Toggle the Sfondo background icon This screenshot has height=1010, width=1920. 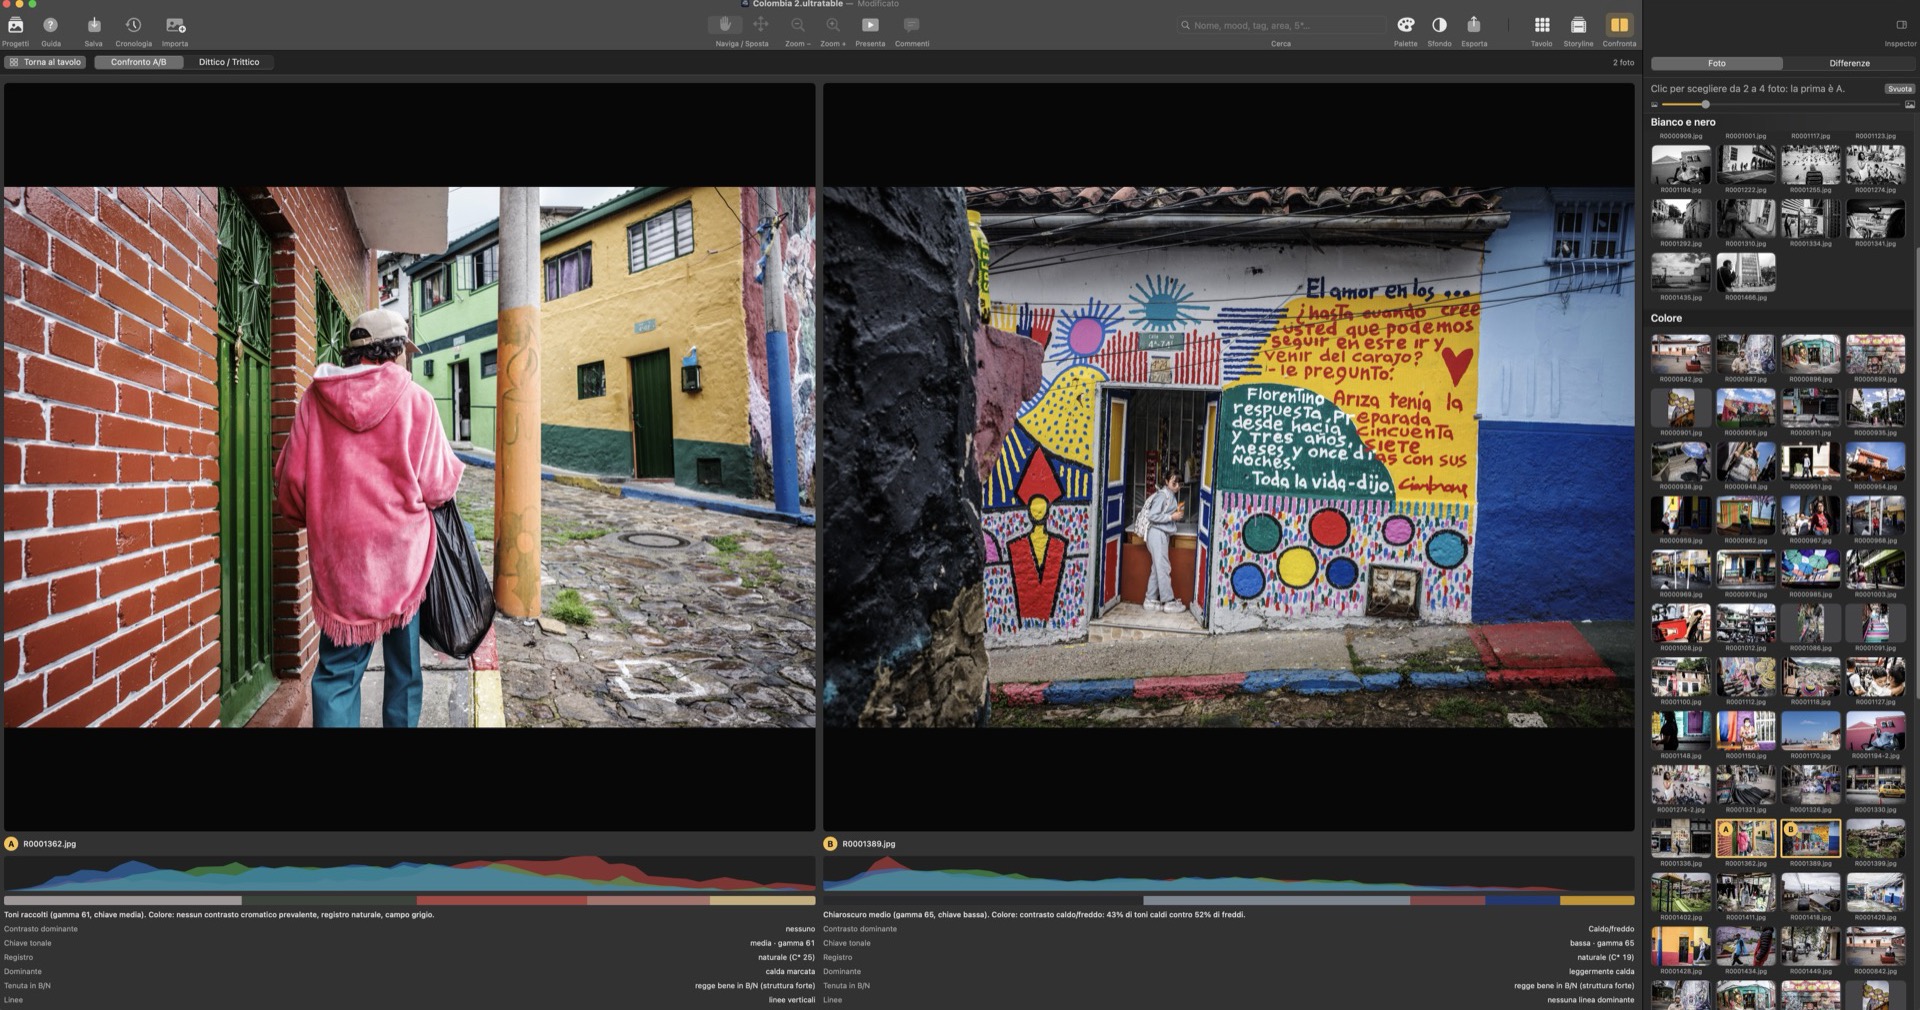1439,25
